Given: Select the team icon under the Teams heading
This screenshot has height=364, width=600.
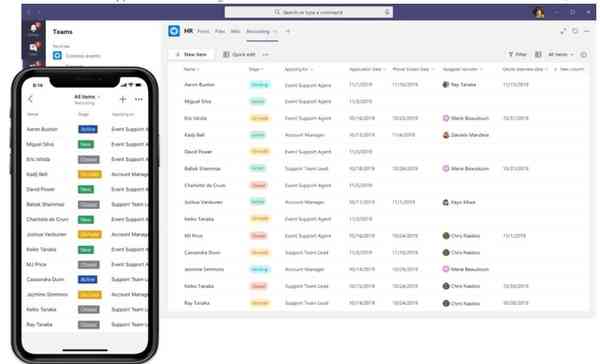Looking at the screenshot, I should click(57, 55).
